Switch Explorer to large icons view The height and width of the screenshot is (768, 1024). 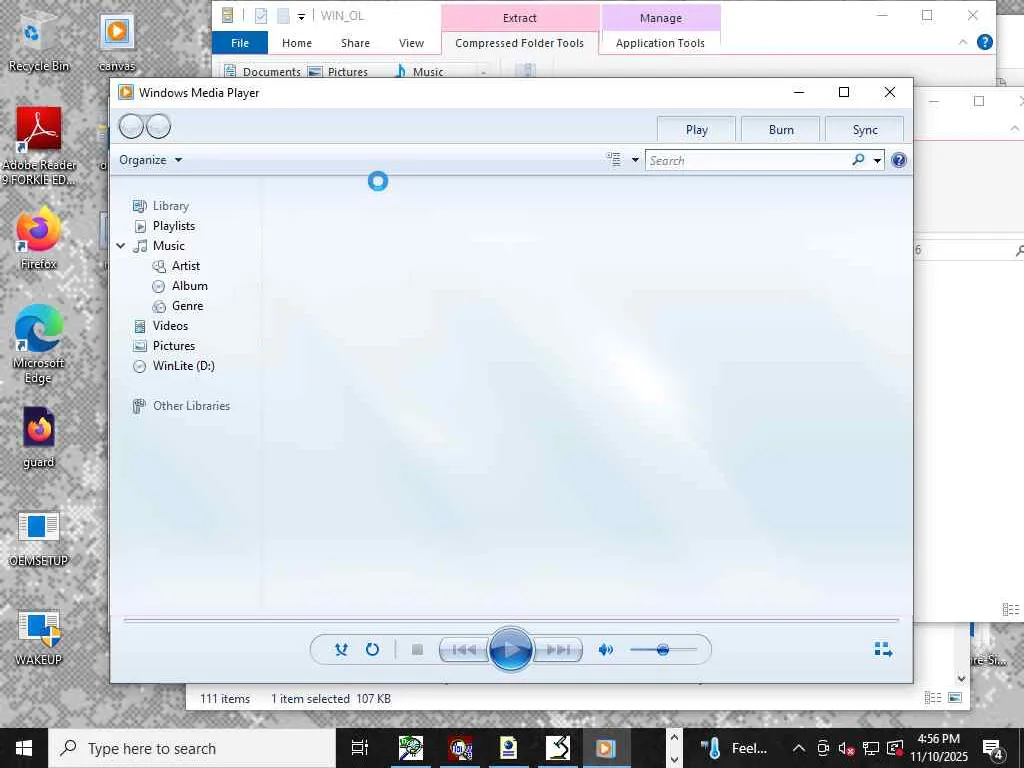point(955,697)
